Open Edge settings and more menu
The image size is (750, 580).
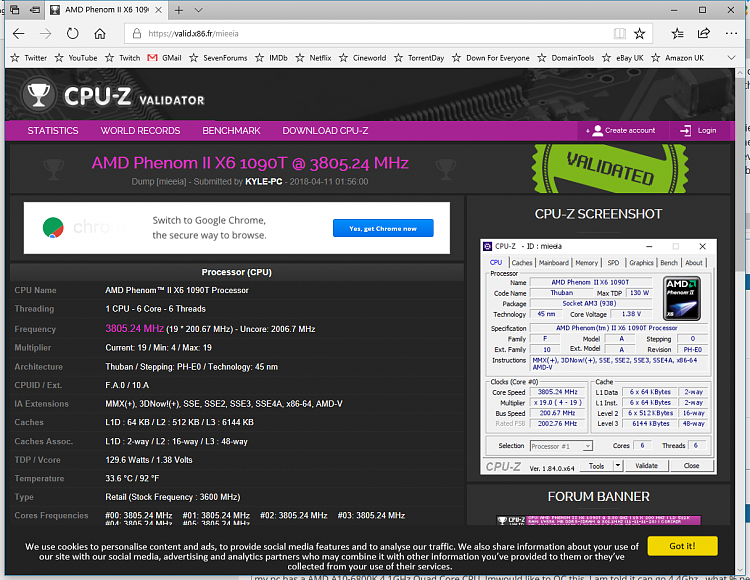point(731,33)
